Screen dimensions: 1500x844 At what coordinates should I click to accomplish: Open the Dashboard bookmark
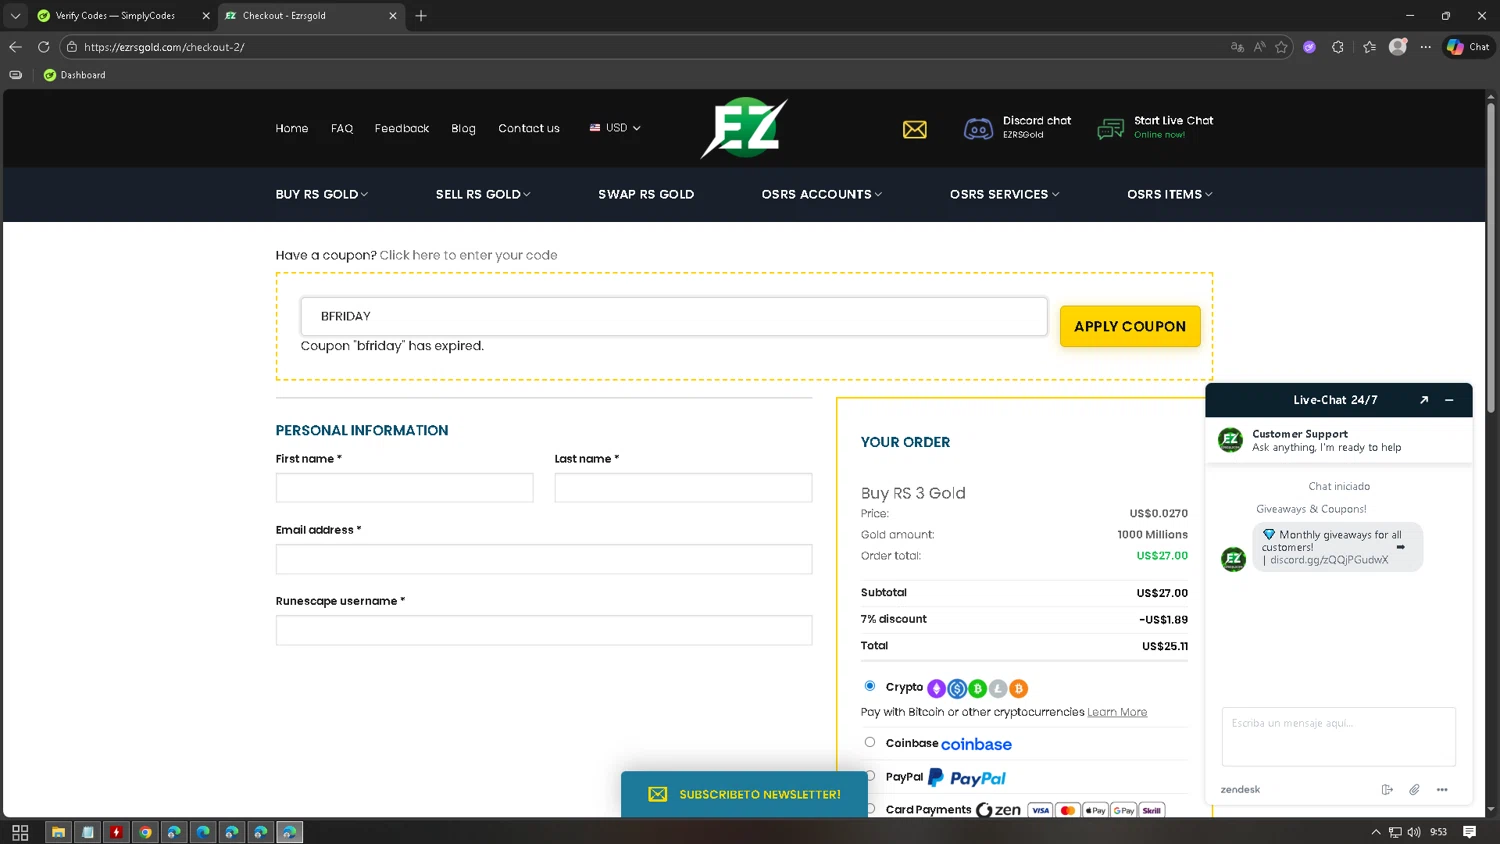pyautogui.click(x=75, y=75)
